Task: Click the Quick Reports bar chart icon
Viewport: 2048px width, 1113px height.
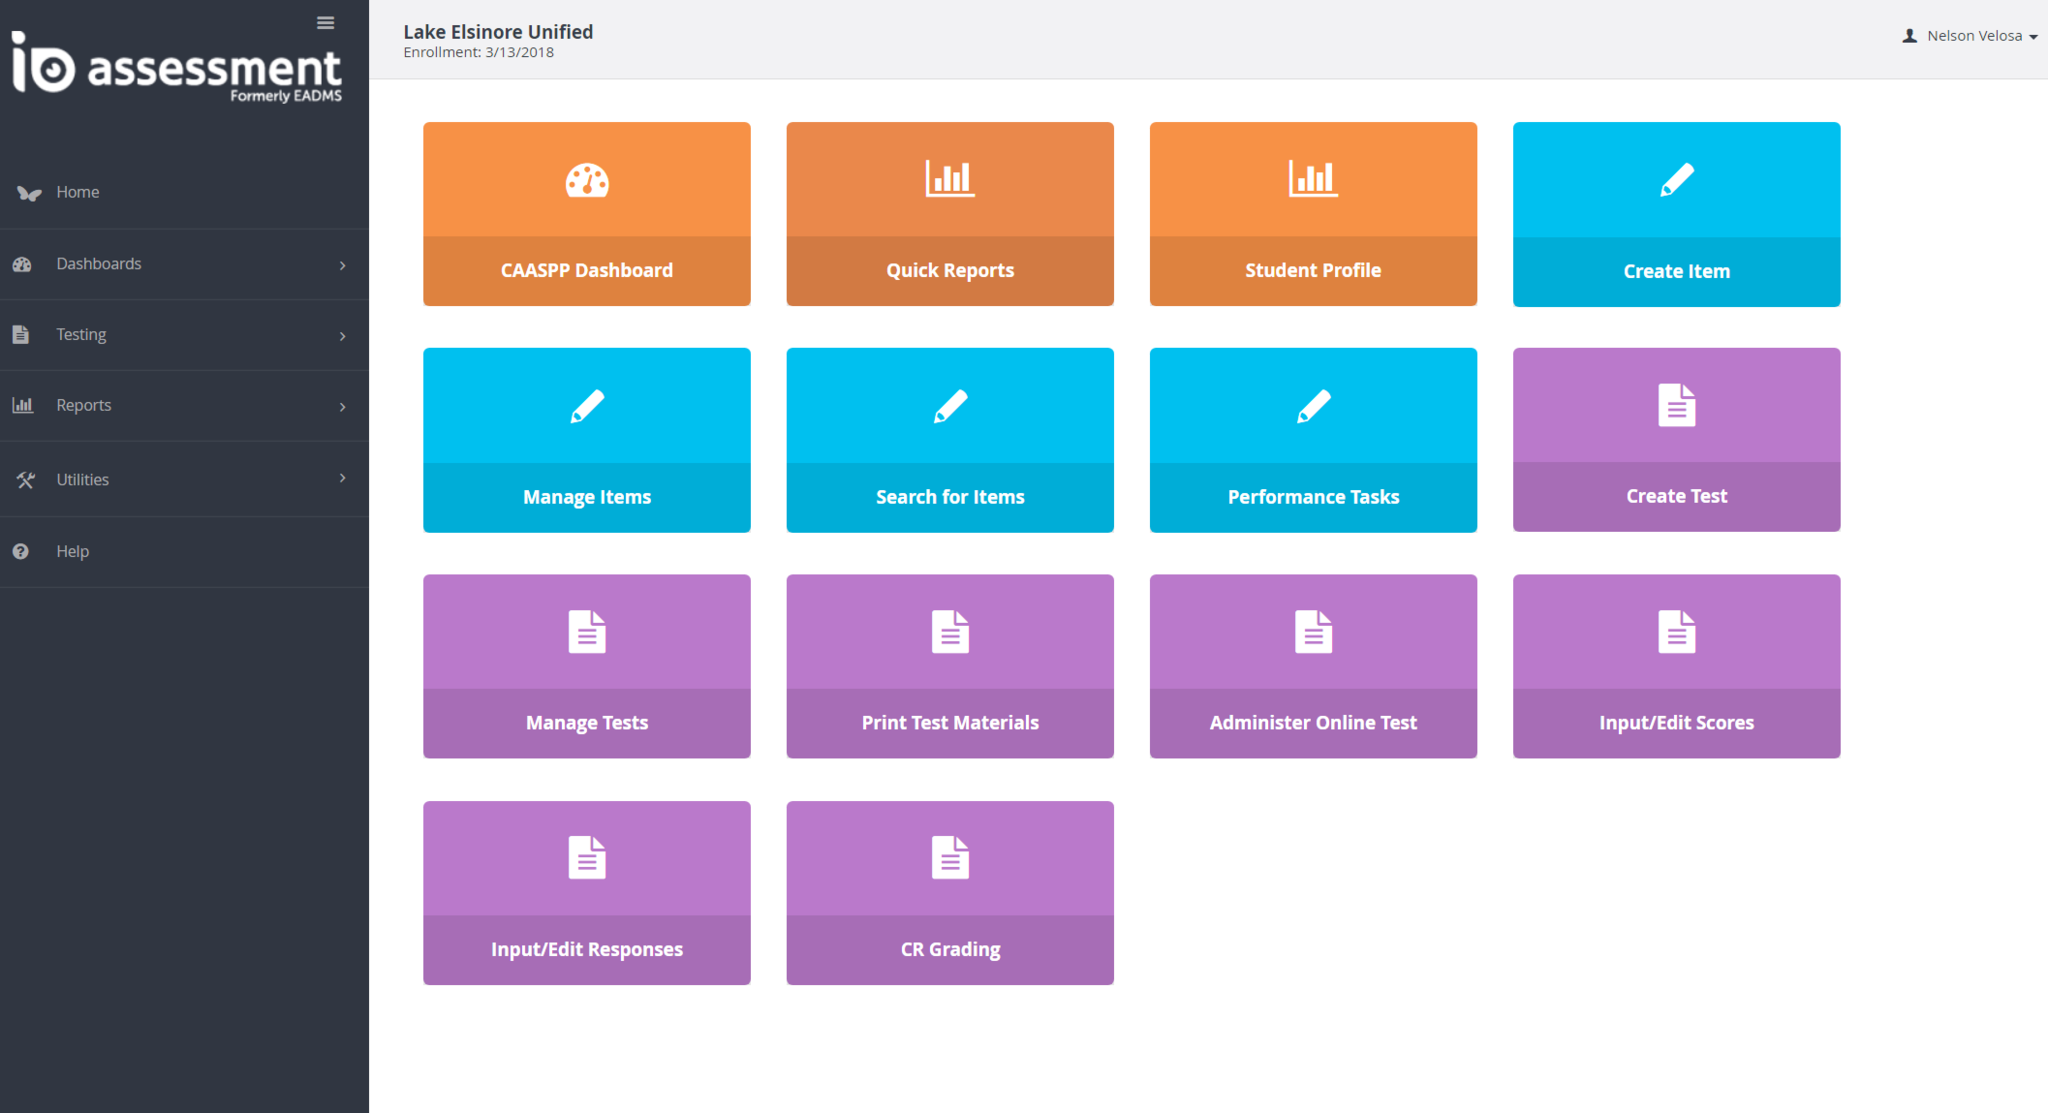Action: pos(949,179)
